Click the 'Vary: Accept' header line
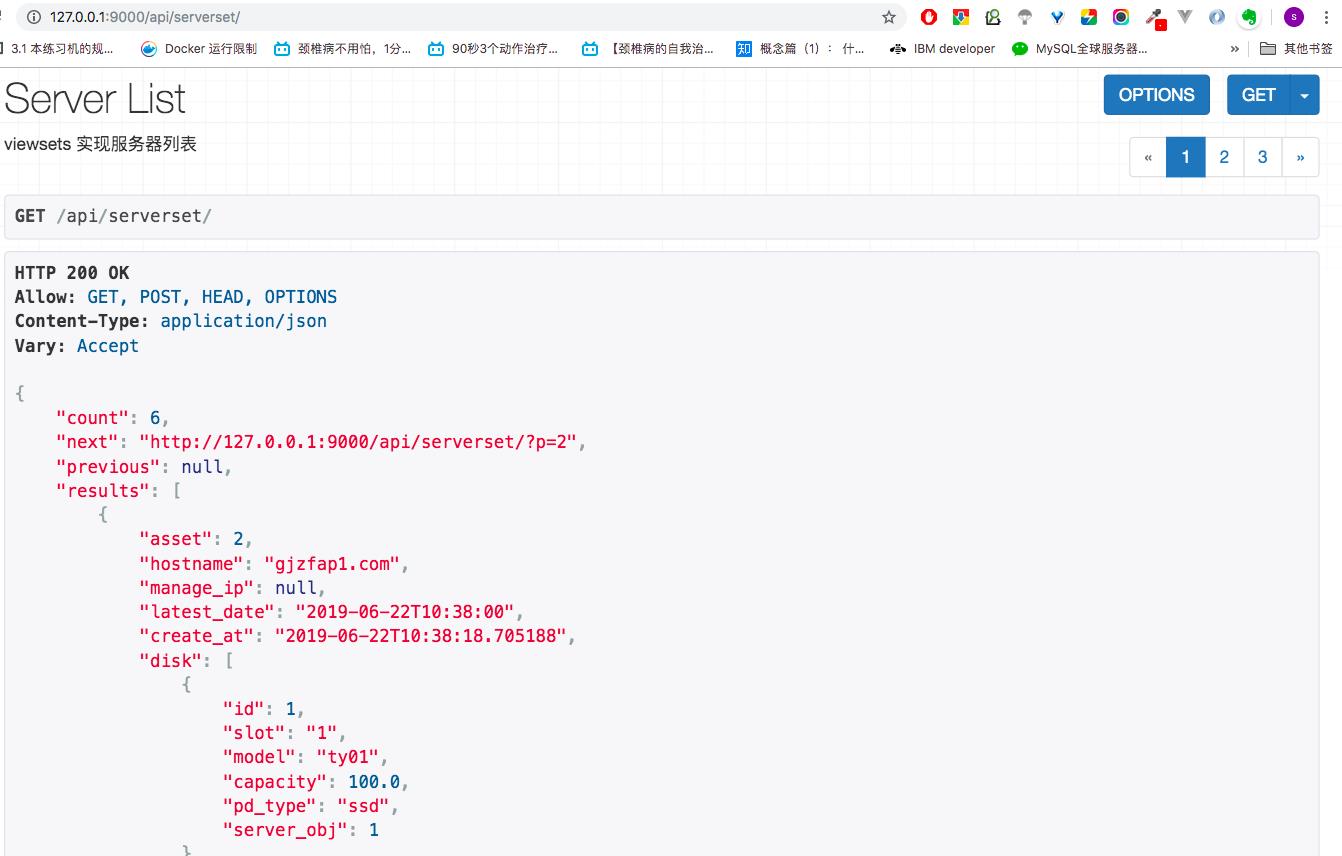The height and width of the screenshot is (856, 1342). click(77, 346)
